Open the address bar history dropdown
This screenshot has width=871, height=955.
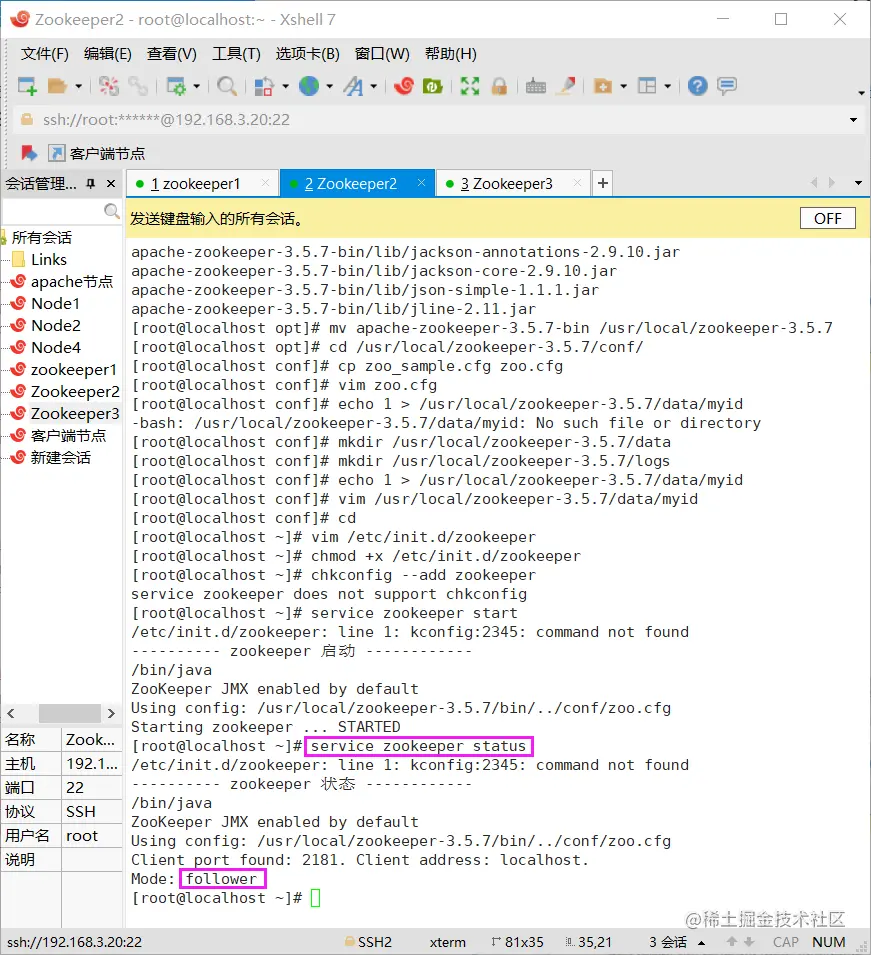[853, 120]
